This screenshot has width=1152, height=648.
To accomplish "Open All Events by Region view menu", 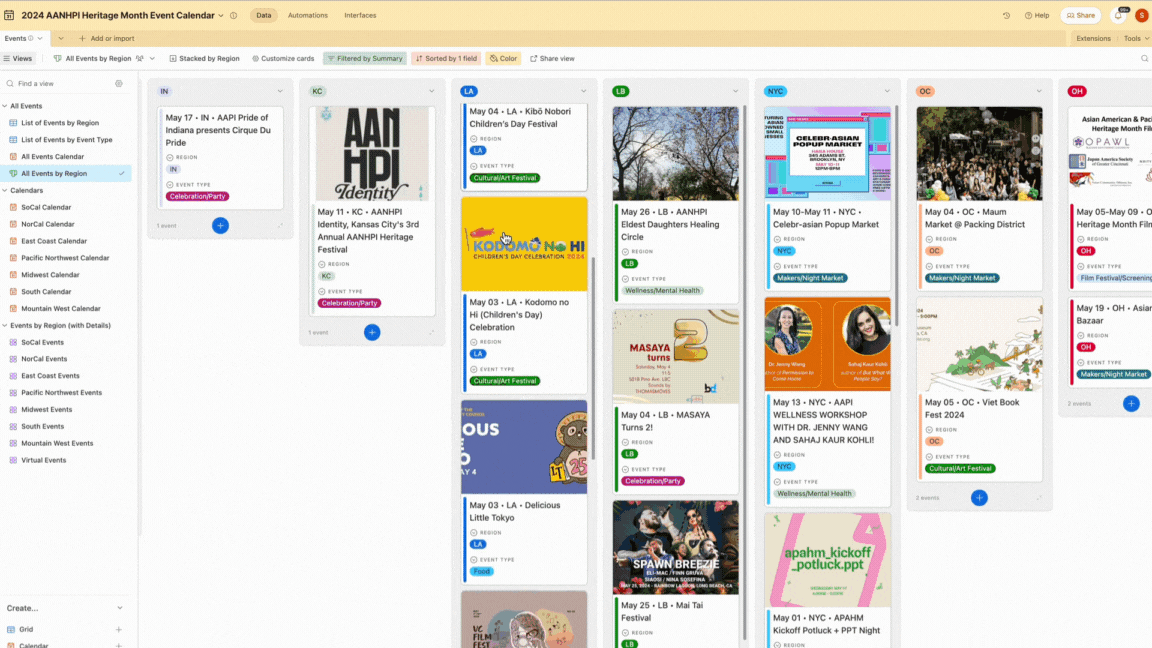I will click(x=152, y=59).
